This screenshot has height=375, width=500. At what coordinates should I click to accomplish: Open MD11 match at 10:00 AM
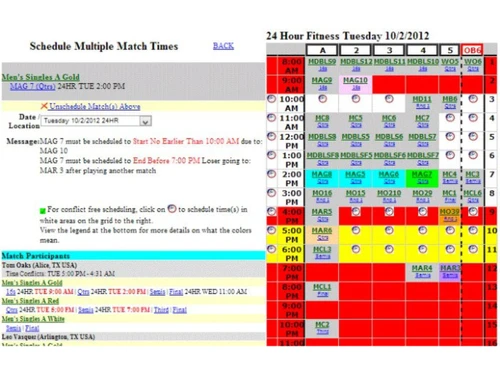point(422,99)
